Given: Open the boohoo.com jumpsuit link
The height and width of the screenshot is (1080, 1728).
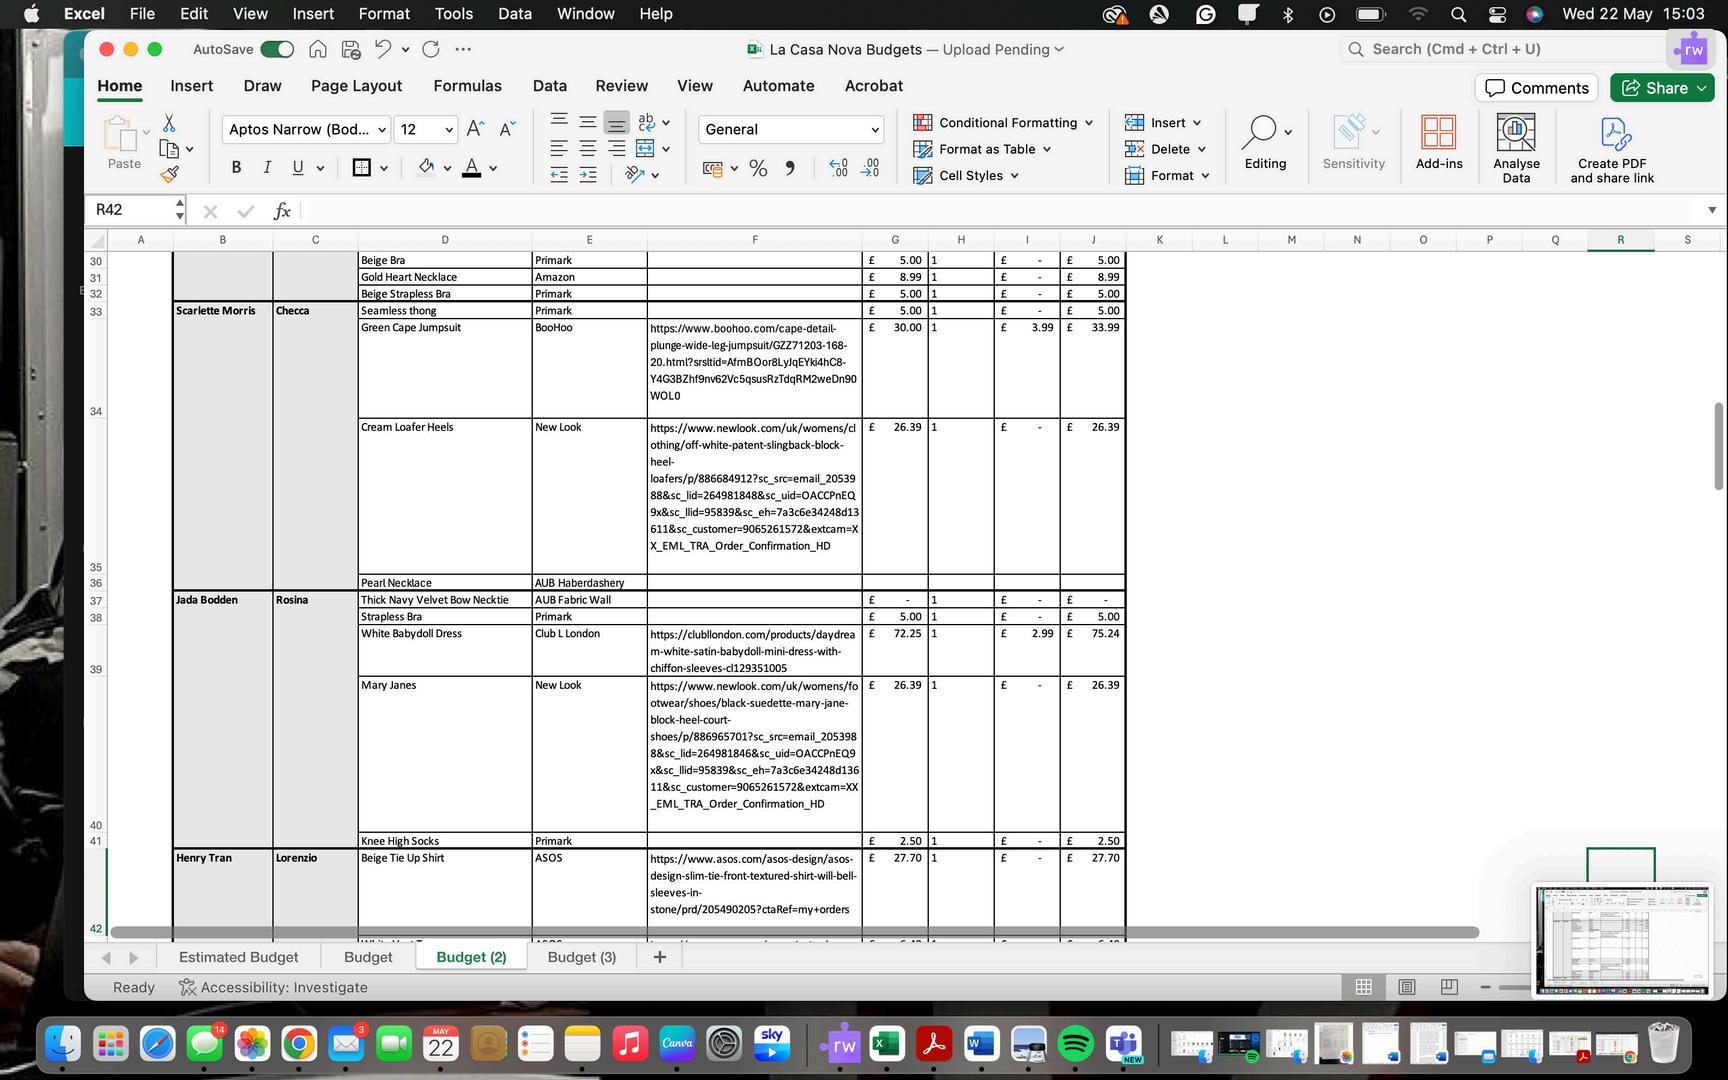Looking at the screenshot, I should coord(753,361).
